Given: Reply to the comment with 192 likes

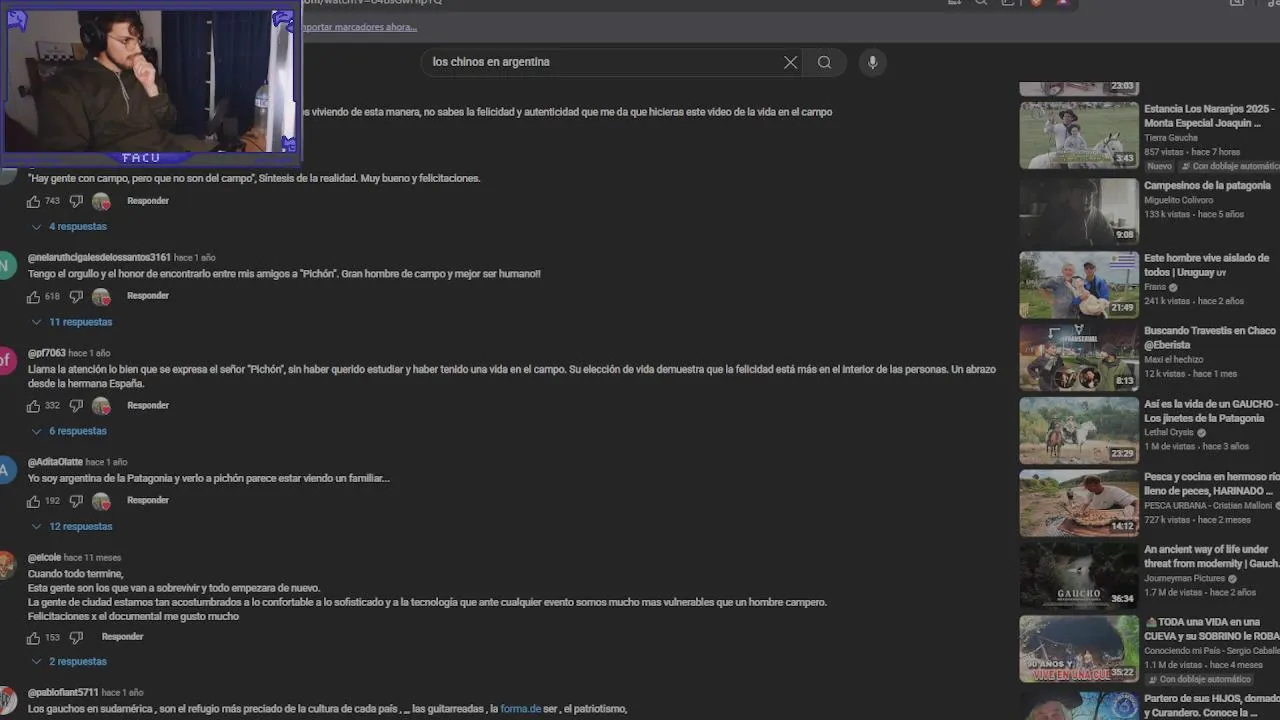Looking at the screenshot, I should (x=148, y=501).
